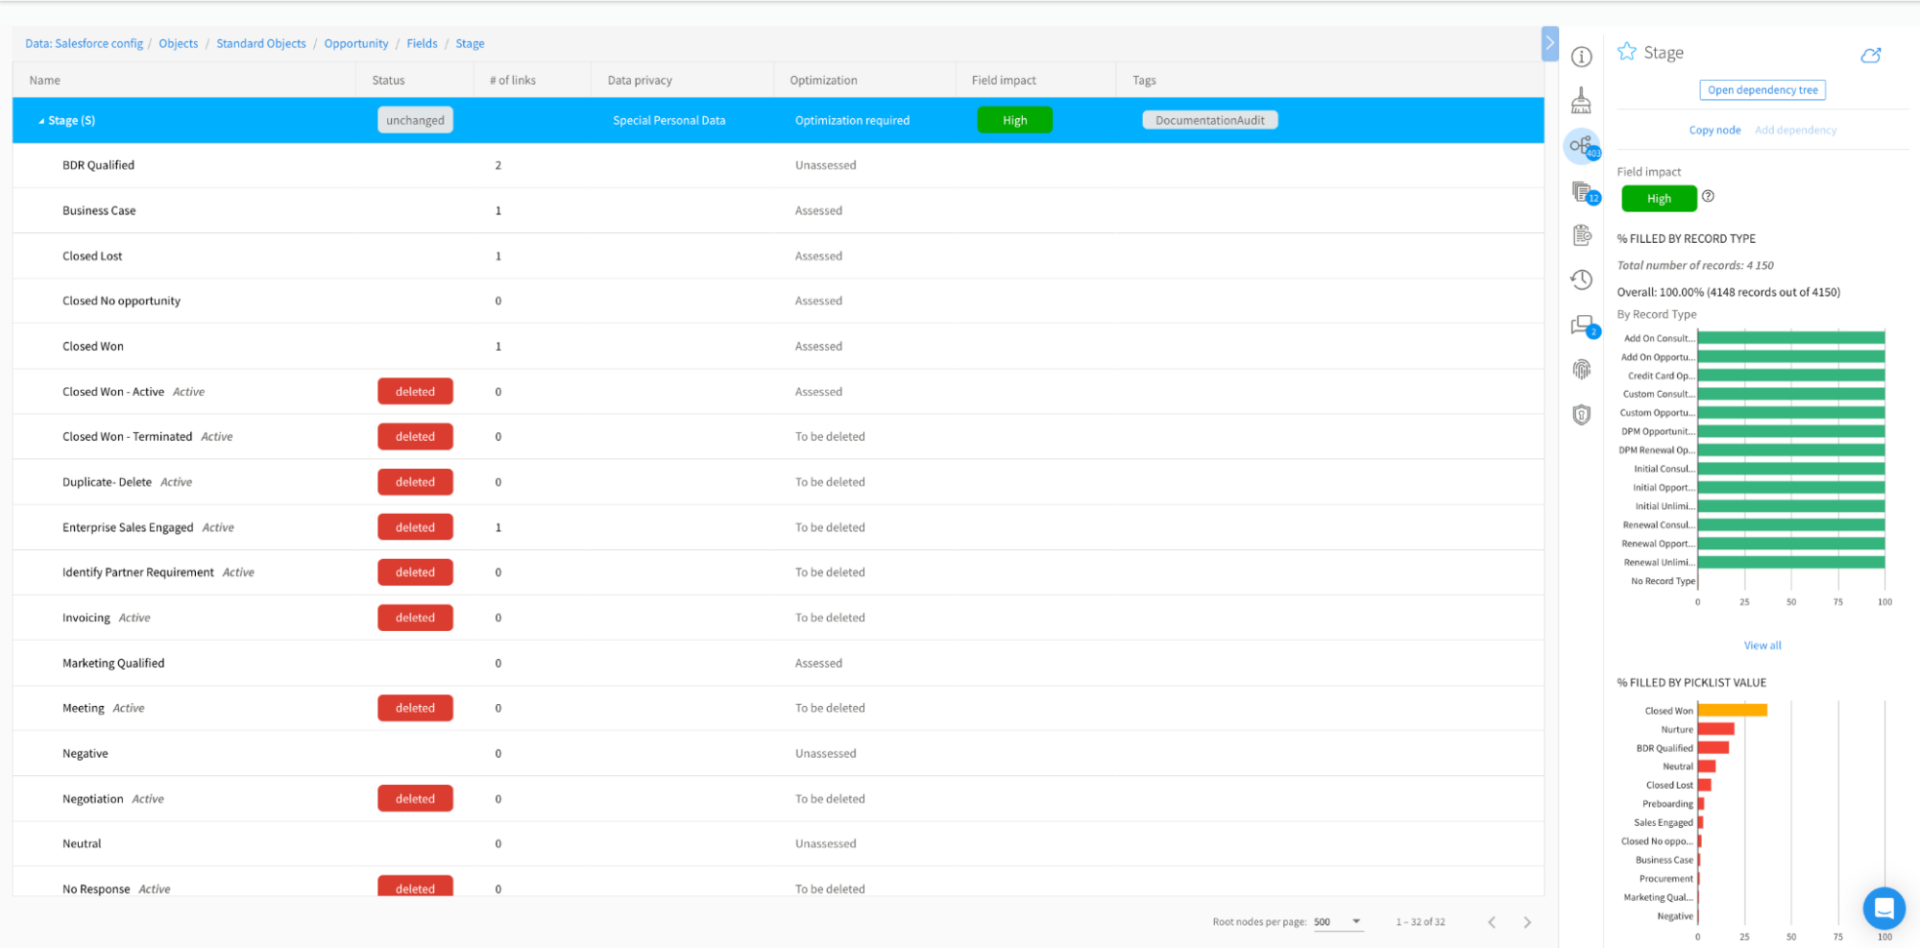Open the documents icon with 12 badge
1920x948 pixels.
(x=1582, y=194)
